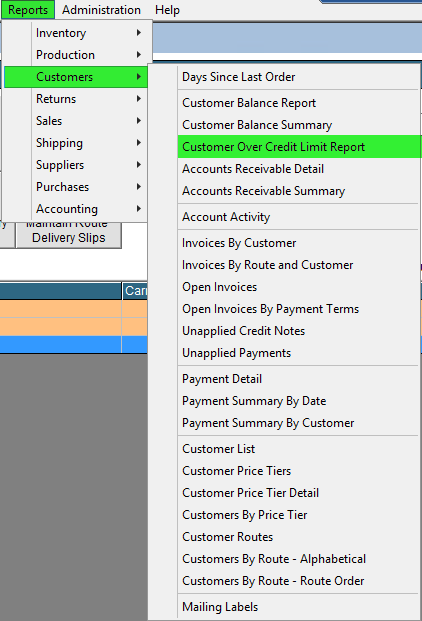
Task: Expand the Returns reports submenu
Action: [x=75, y=99]
